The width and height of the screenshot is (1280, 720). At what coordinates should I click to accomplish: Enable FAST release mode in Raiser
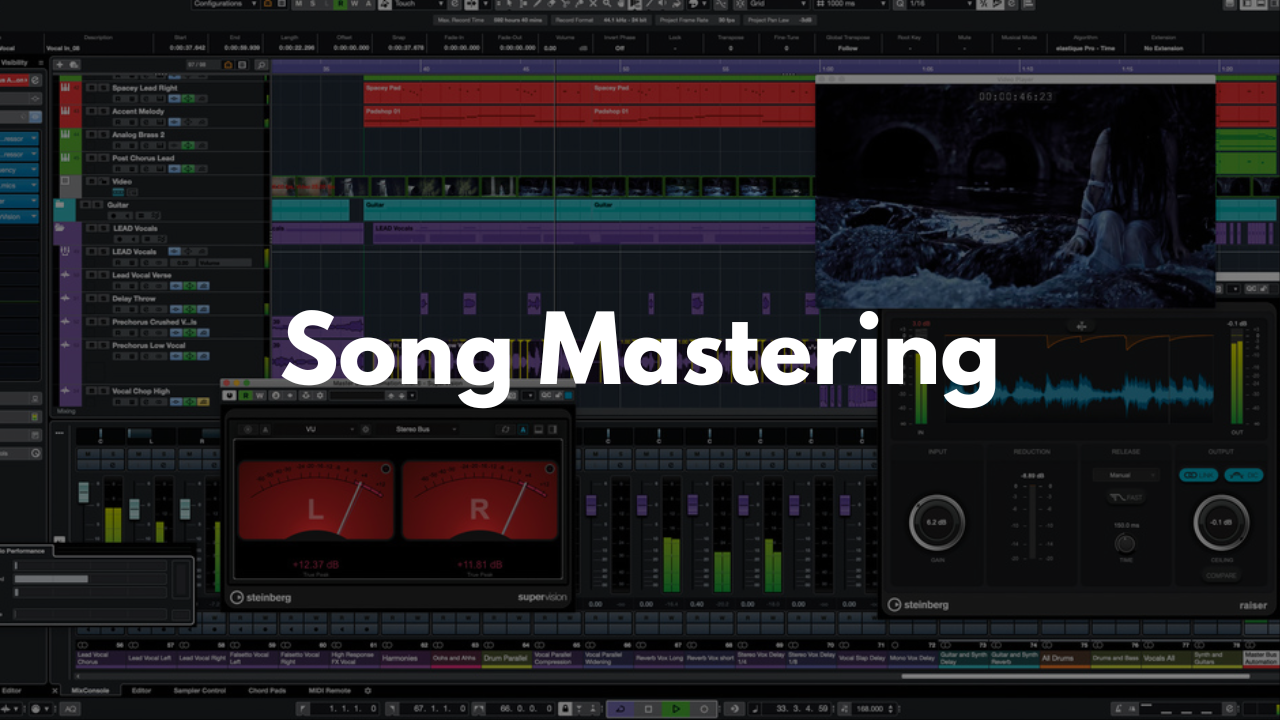pos(1125,497)
